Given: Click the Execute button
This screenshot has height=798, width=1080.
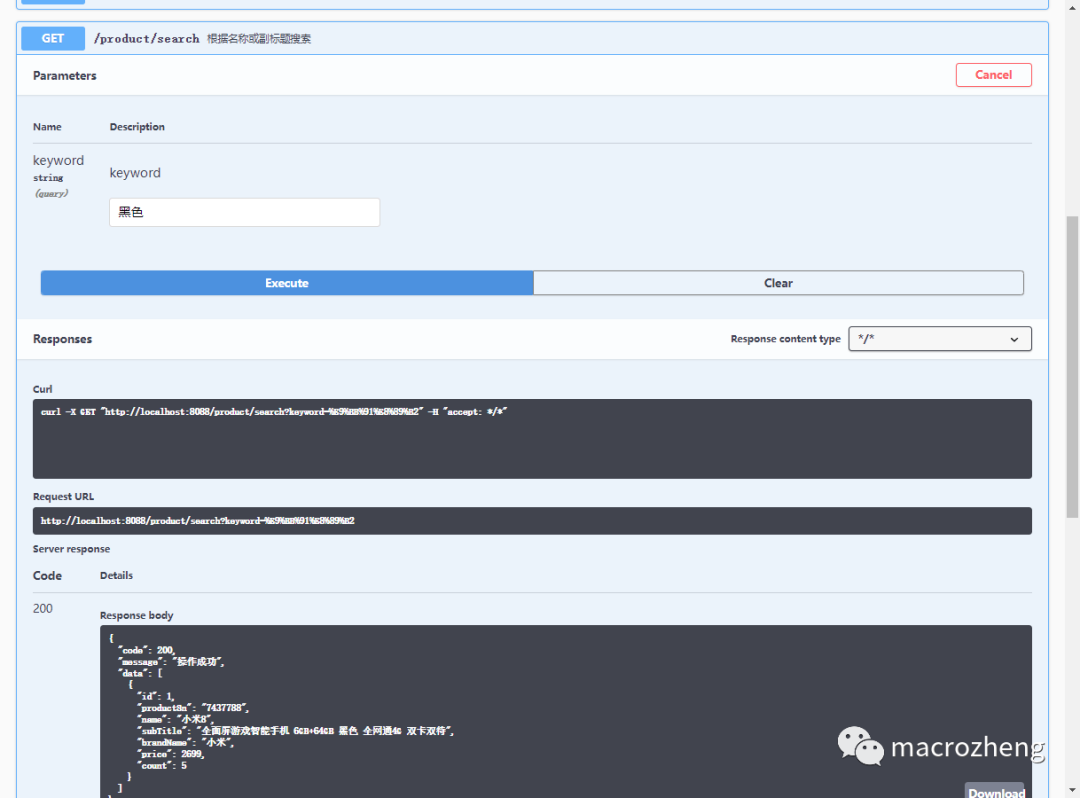Looking at the screenshot, I should pos(287,283).
